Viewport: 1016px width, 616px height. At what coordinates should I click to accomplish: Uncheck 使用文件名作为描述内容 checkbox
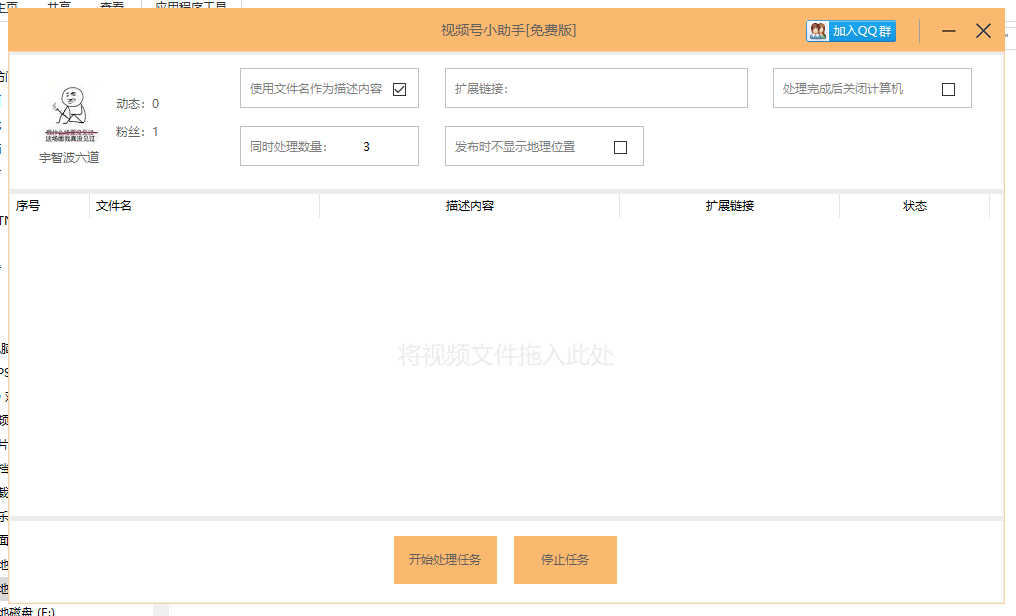(x=400, y=89)
